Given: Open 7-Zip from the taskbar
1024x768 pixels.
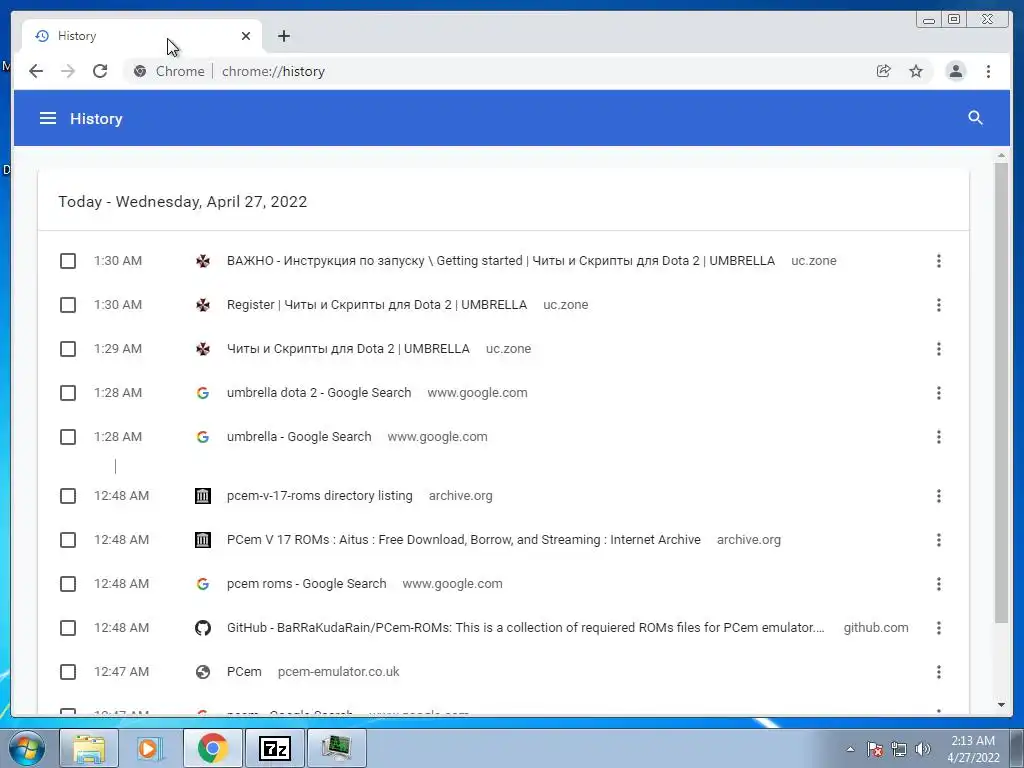Looking at the screenshot, I should coord(274,748).
